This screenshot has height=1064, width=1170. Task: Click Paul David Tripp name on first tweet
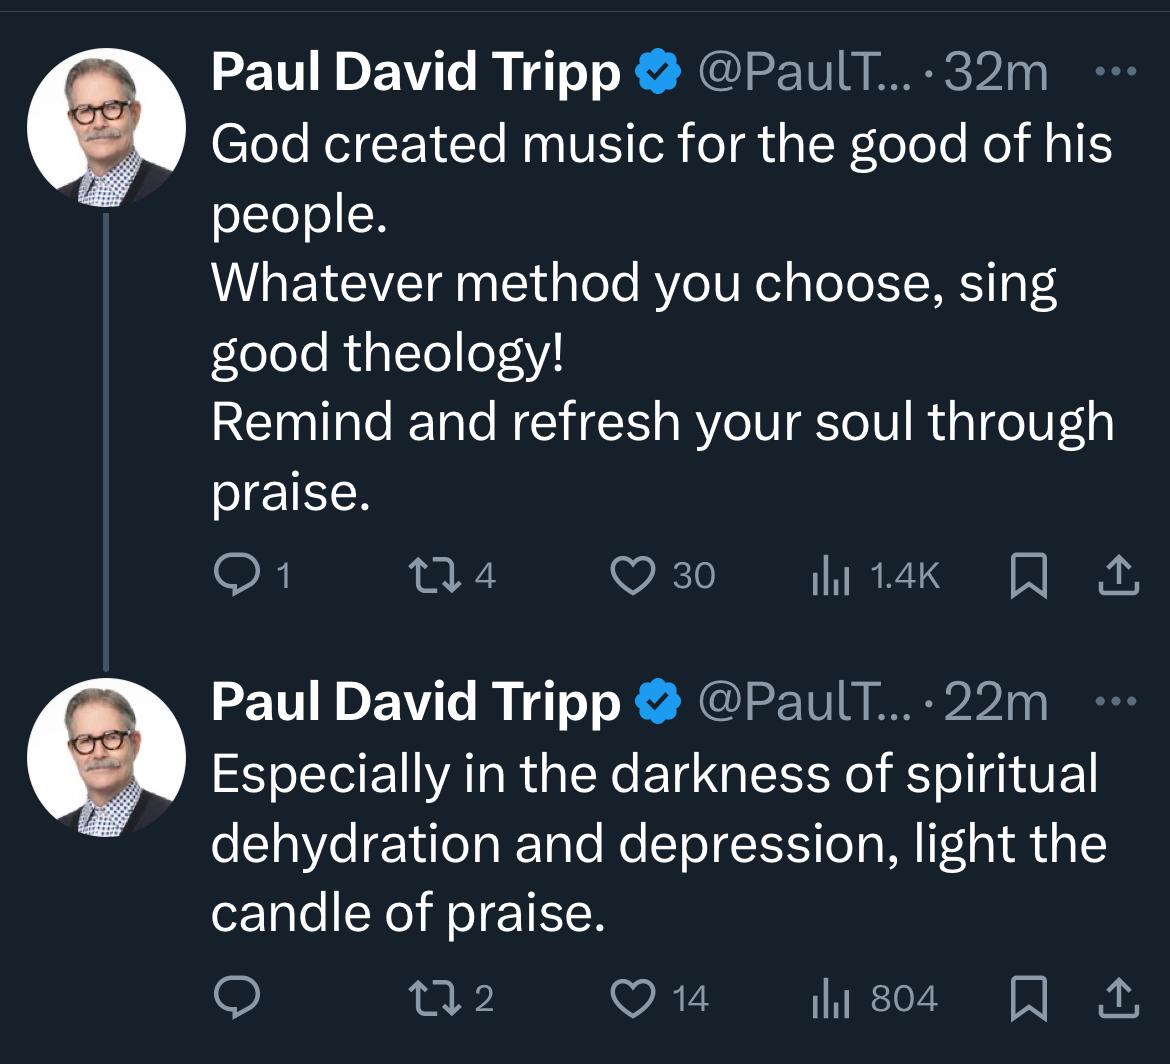415,74
